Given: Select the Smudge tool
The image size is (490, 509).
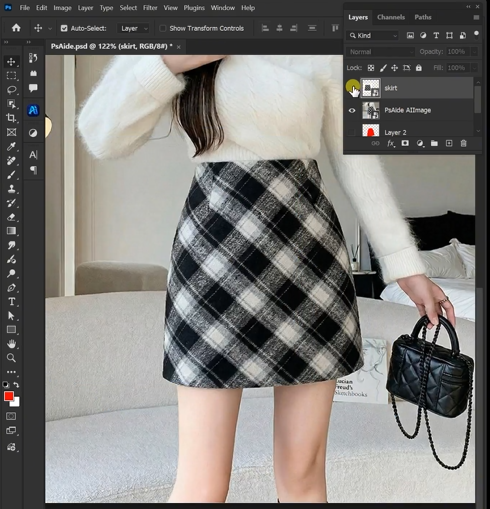Looking at the screenshot, I should click(11, 245).
